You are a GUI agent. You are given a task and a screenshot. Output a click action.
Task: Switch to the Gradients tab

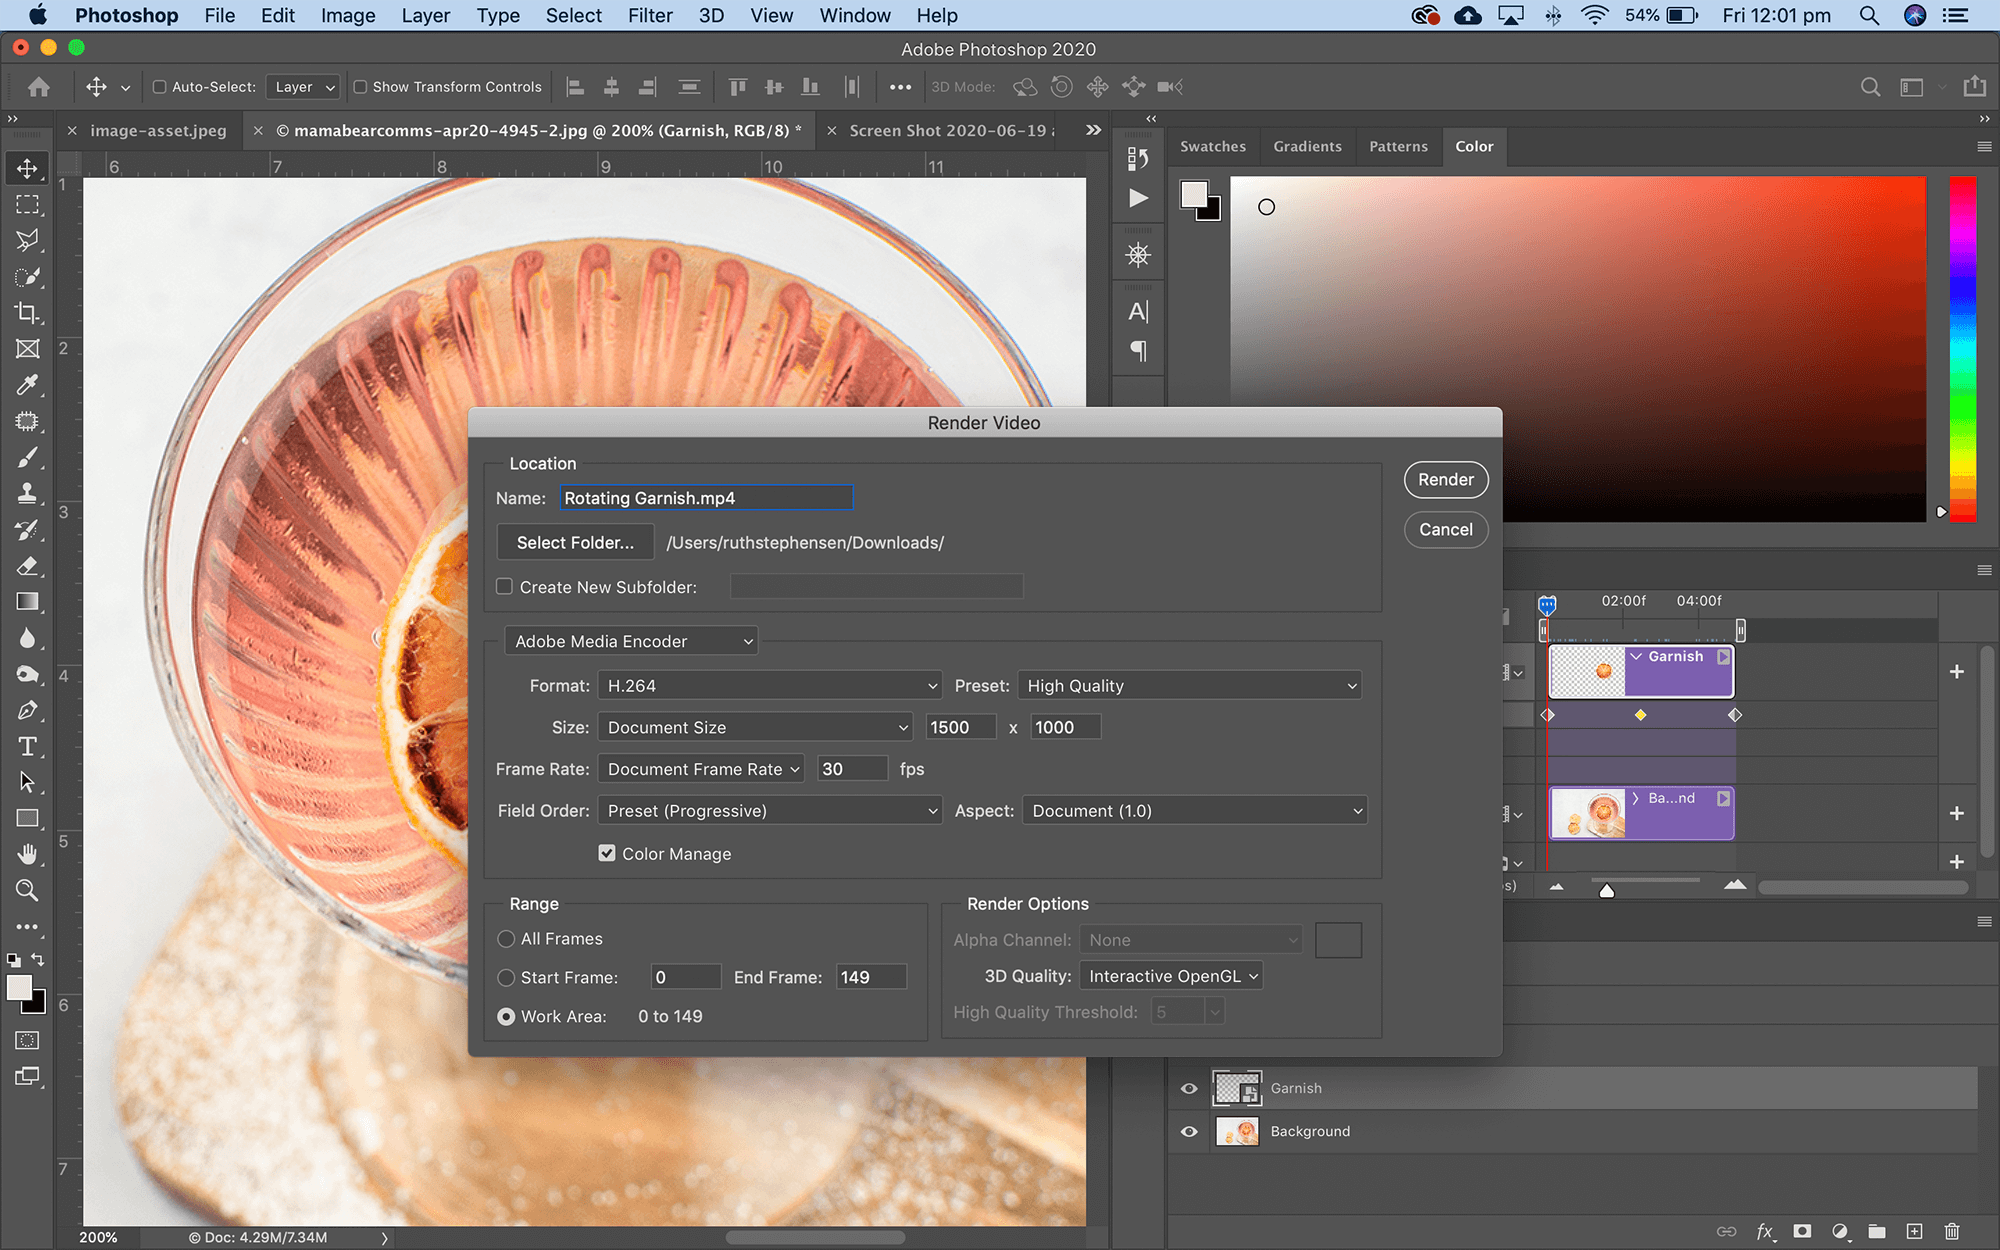point(1307,146)
